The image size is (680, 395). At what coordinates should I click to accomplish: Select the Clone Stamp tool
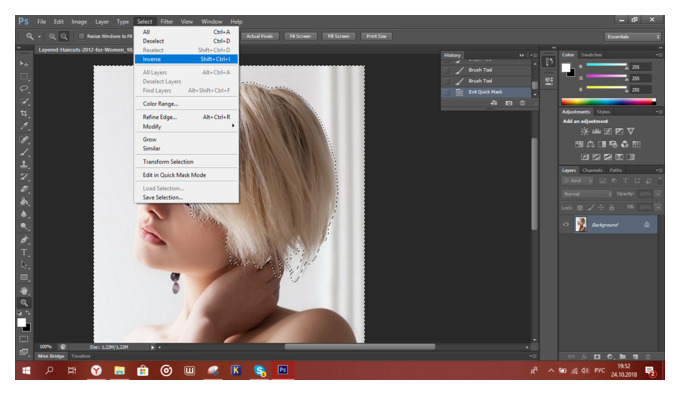[24, 164]
